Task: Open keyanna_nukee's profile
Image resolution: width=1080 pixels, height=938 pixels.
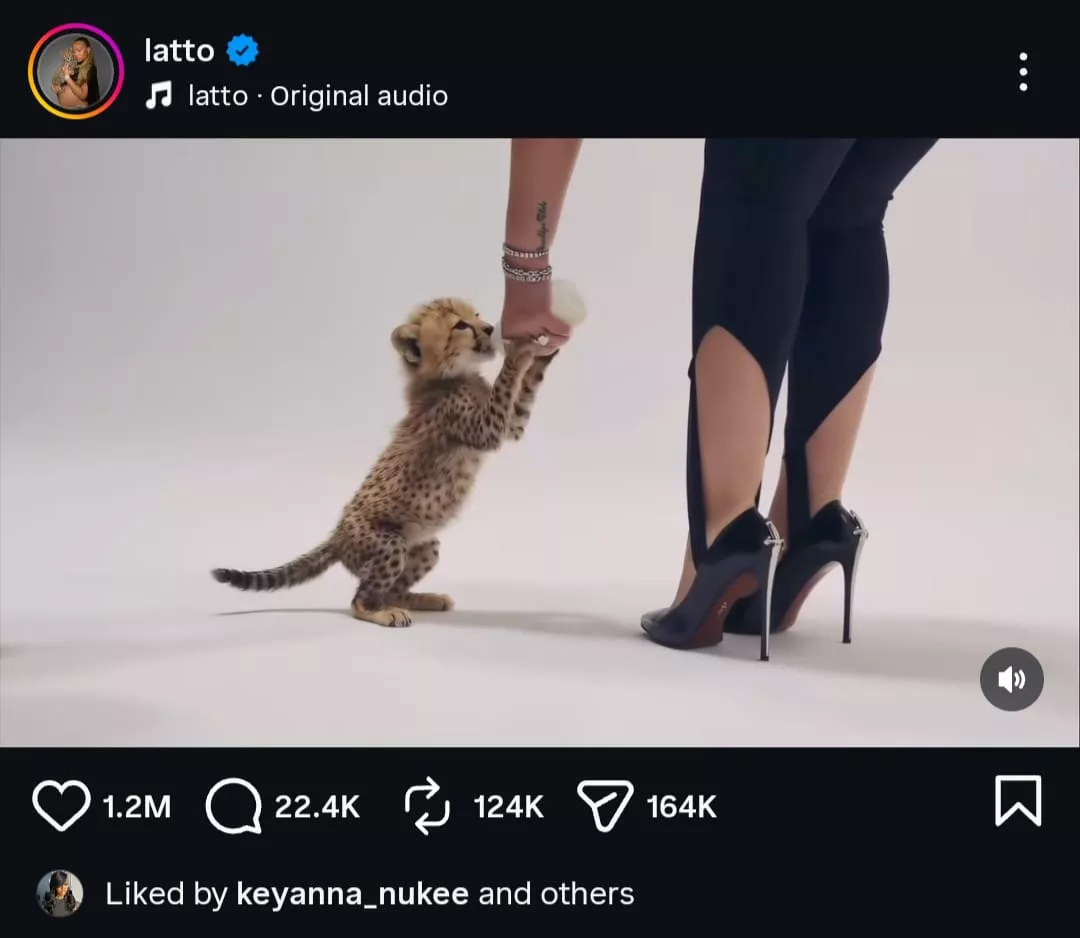Action: click(x=352, y=893)
